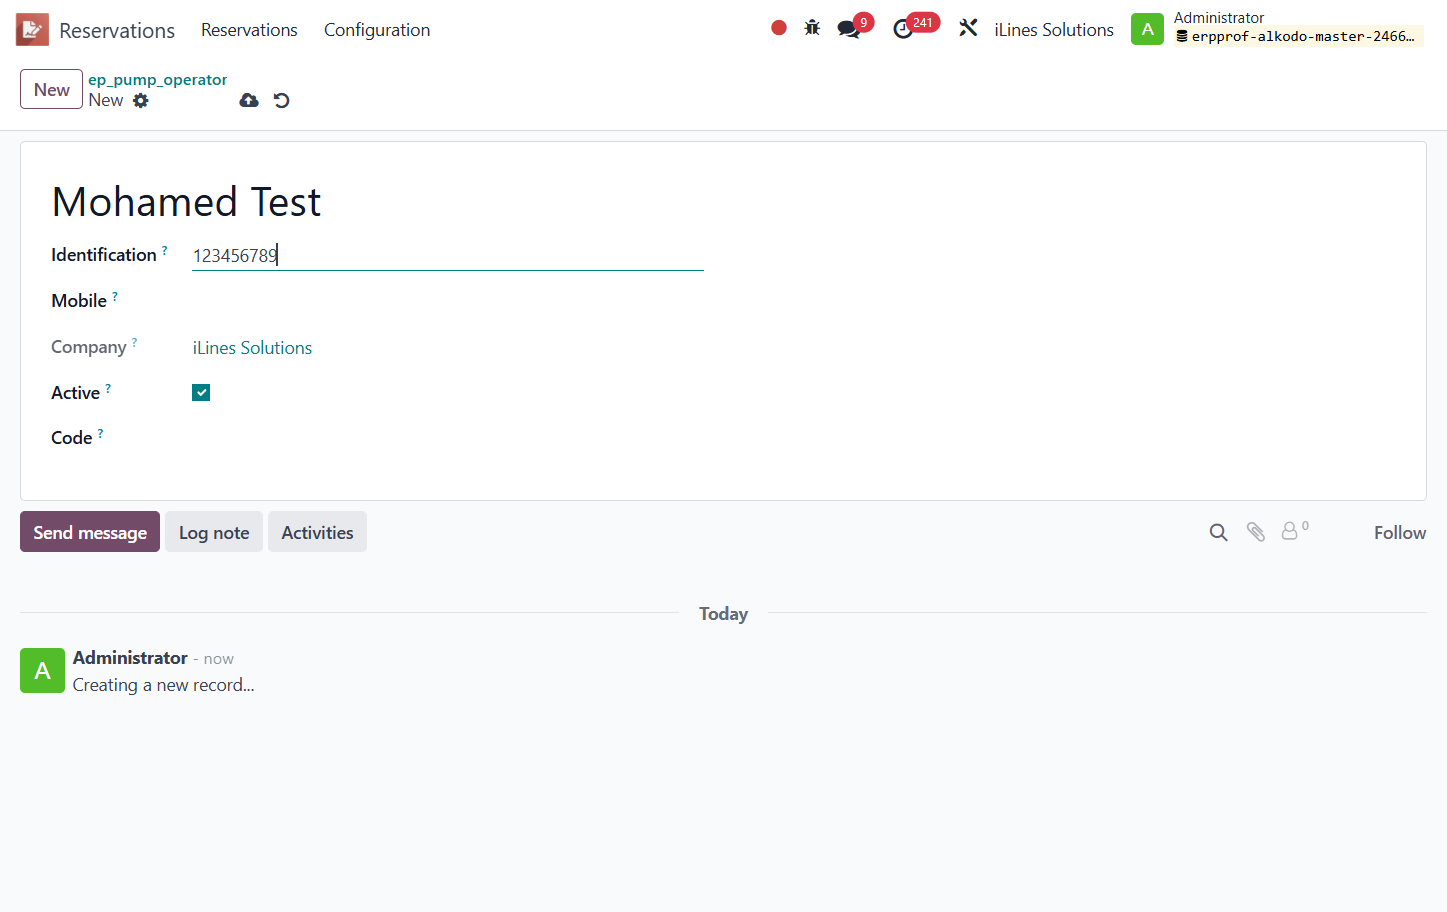Click the Follow button
1447x912 pixels.
(1400, 533)
